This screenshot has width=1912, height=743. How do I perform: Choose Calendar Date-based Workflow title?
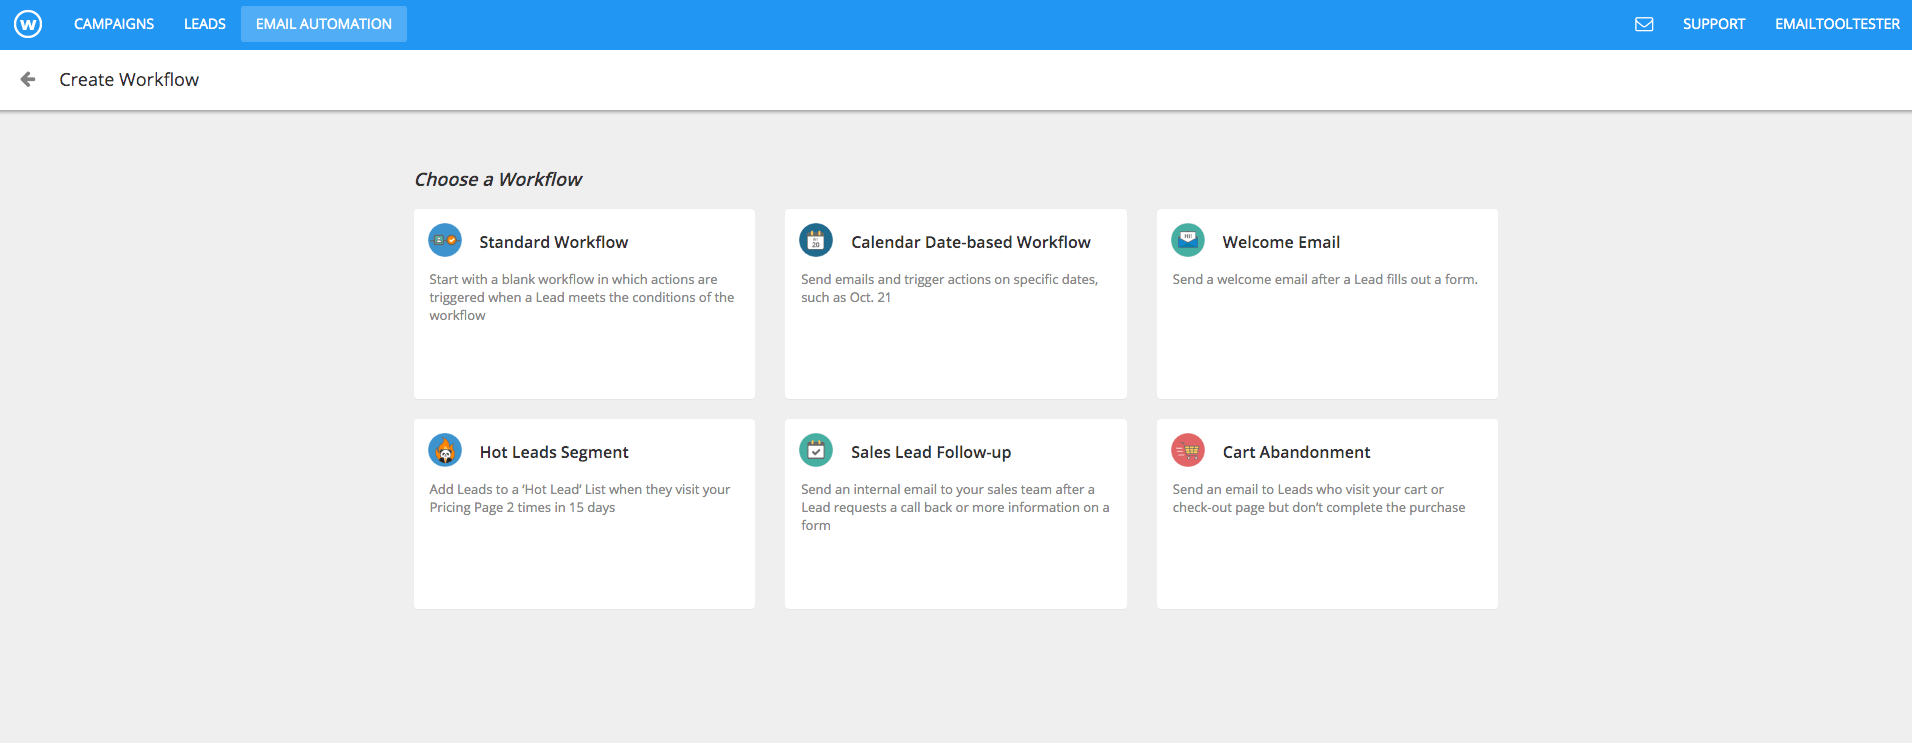click(971, 242)
